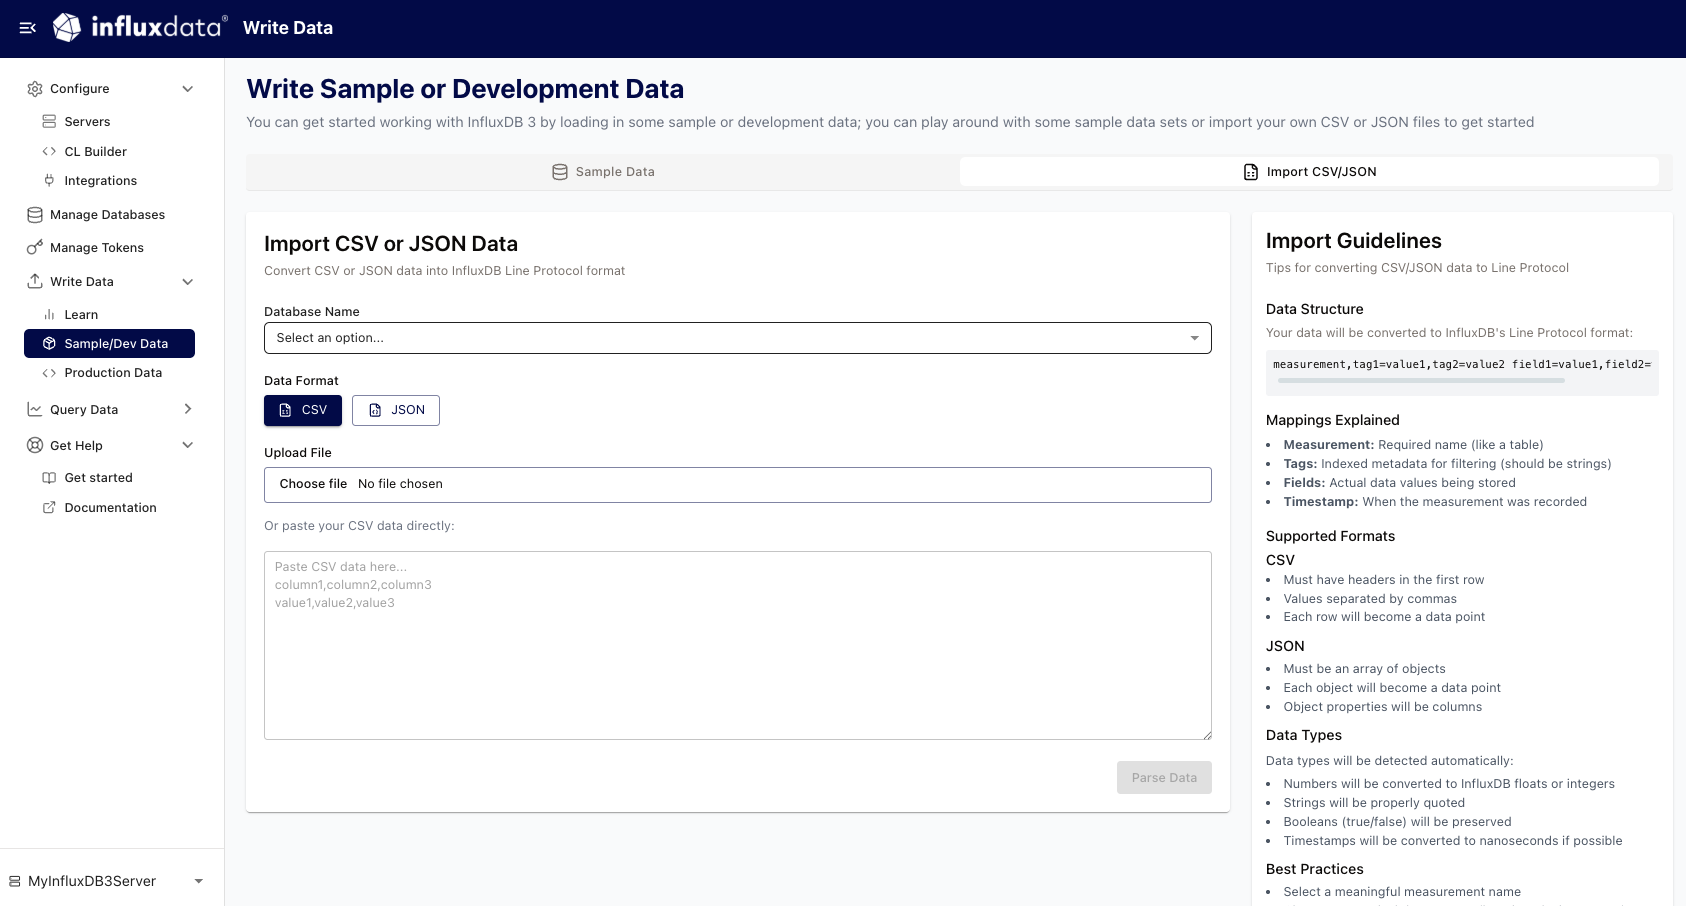Click the 'Mappings Explained' heading
Viewport: 1686px width, 906px height.
coord(1333,420)
